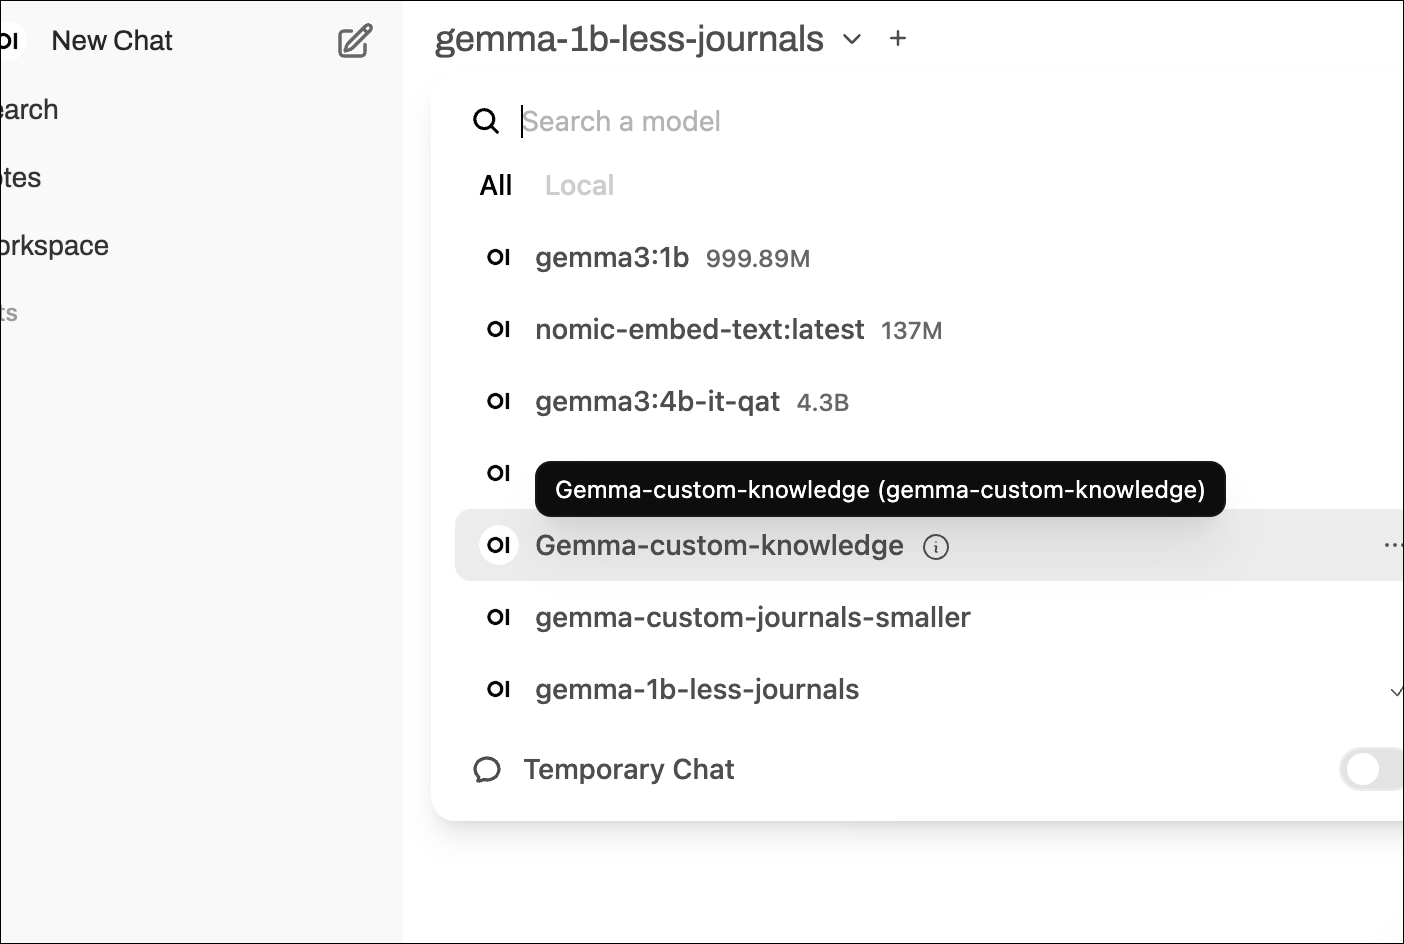Viewport: 1404px width, 944px height.
Task: Click the magnifier search icon
Action: tap(486, 121)
